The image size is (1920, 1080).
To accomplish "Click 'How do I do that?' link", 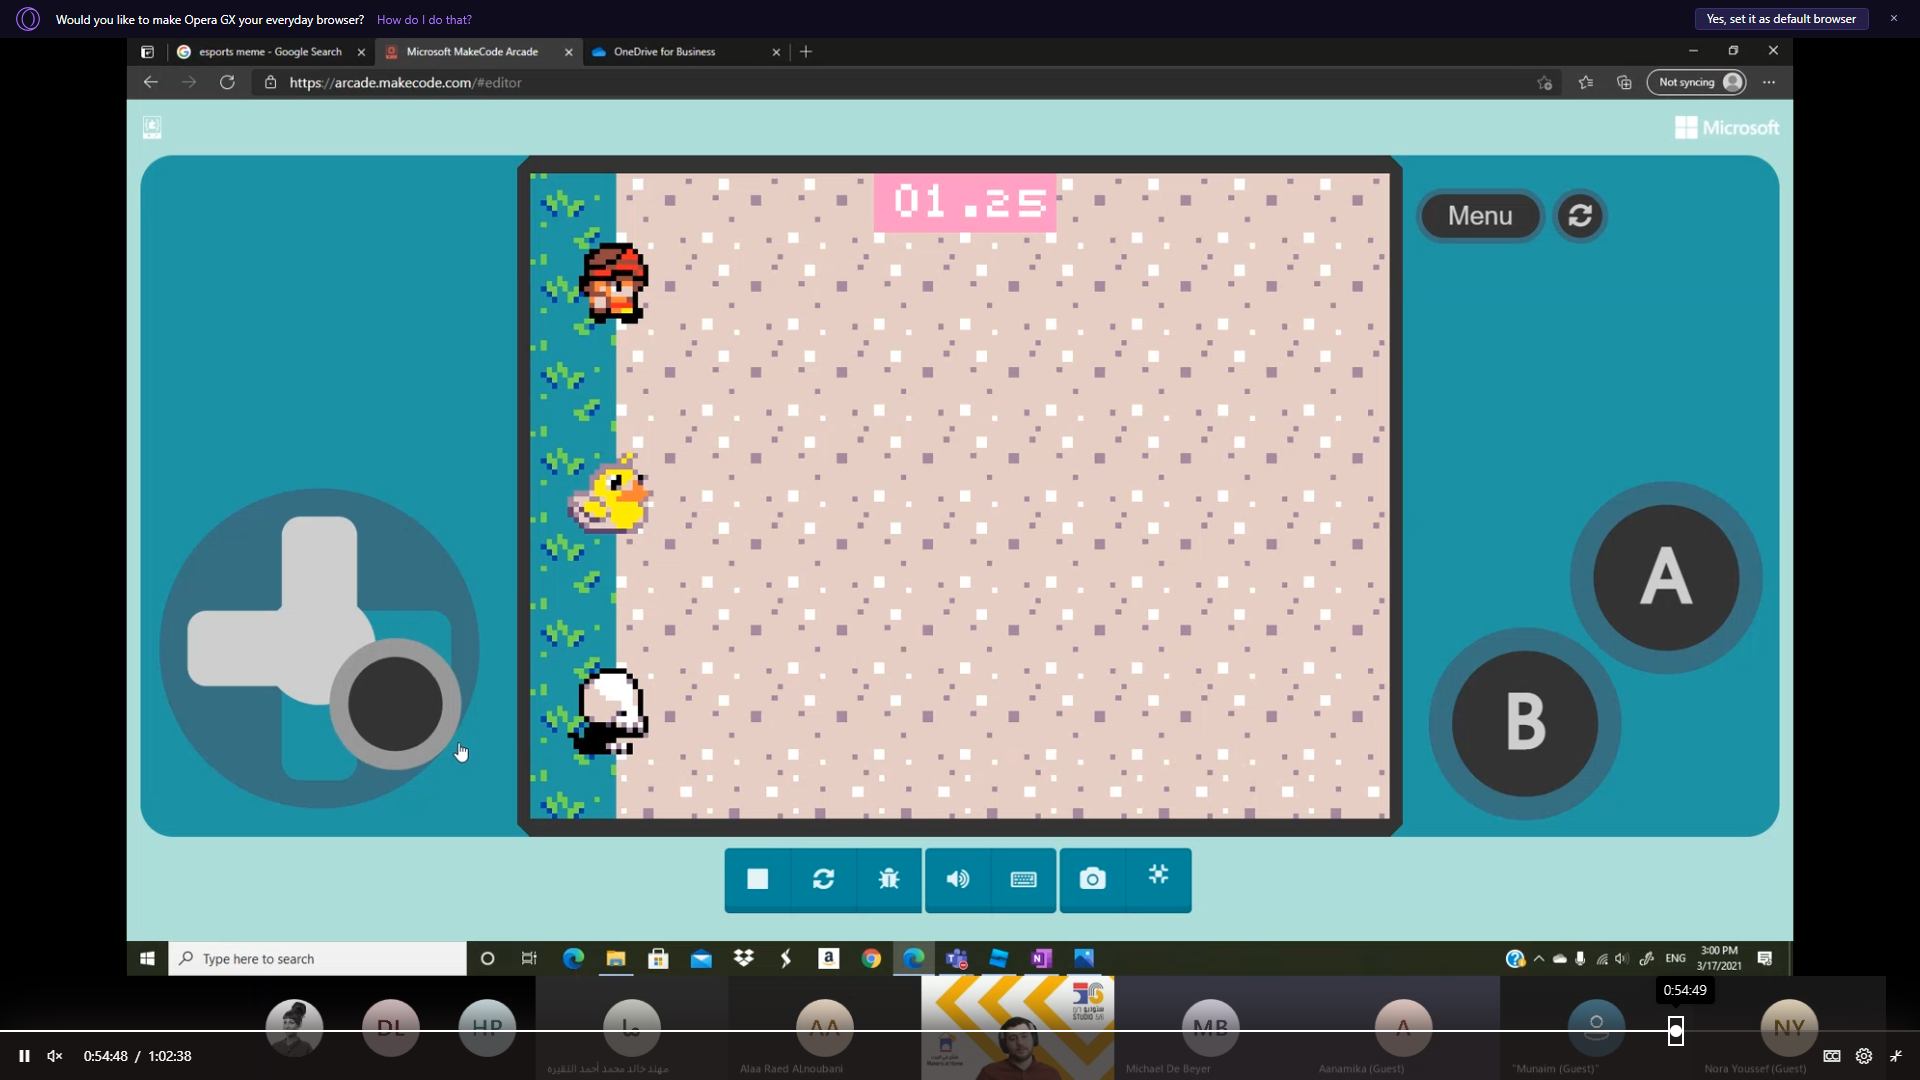I will point(424,20).
